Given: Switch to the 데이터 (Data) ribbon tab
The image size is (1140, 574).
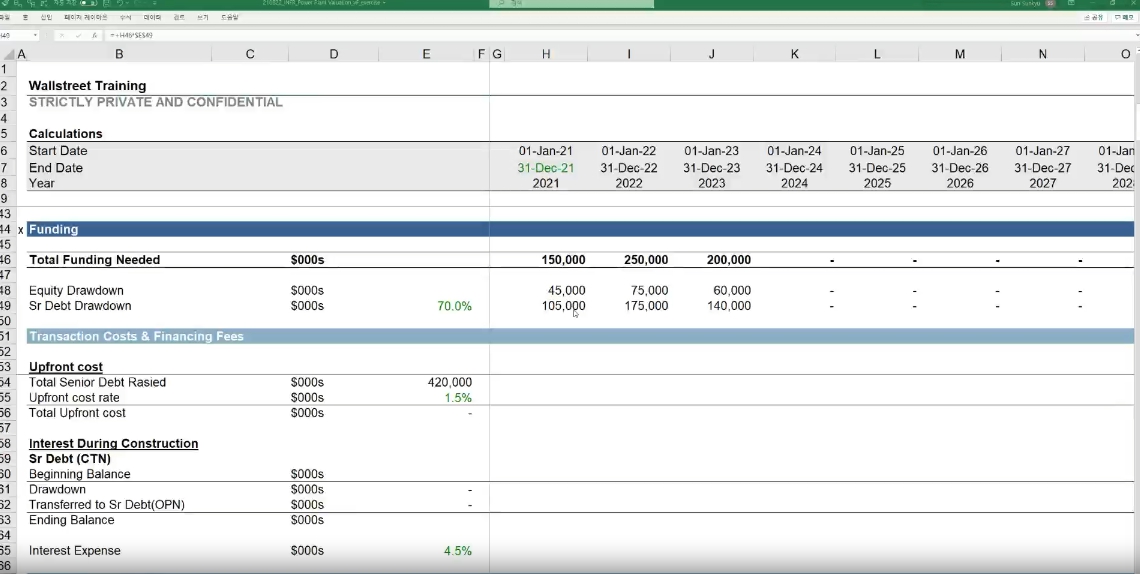Looking at the screenshot, I should (152, 18).
